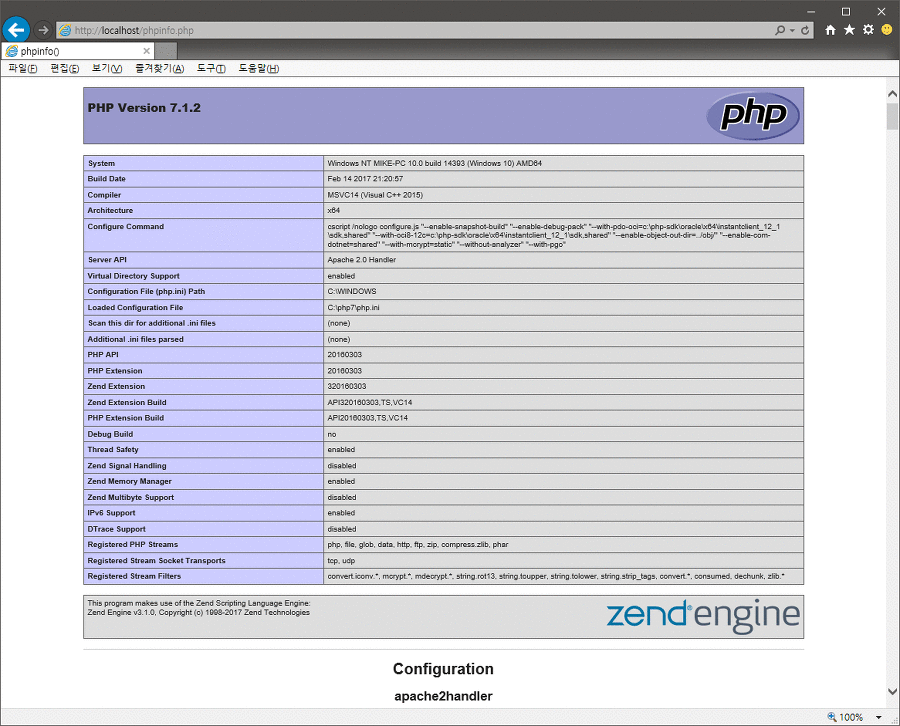This screenshot has width=900, height=726.
Task: Open the 편집(E) menu
Action: click(x=65, y=68)
